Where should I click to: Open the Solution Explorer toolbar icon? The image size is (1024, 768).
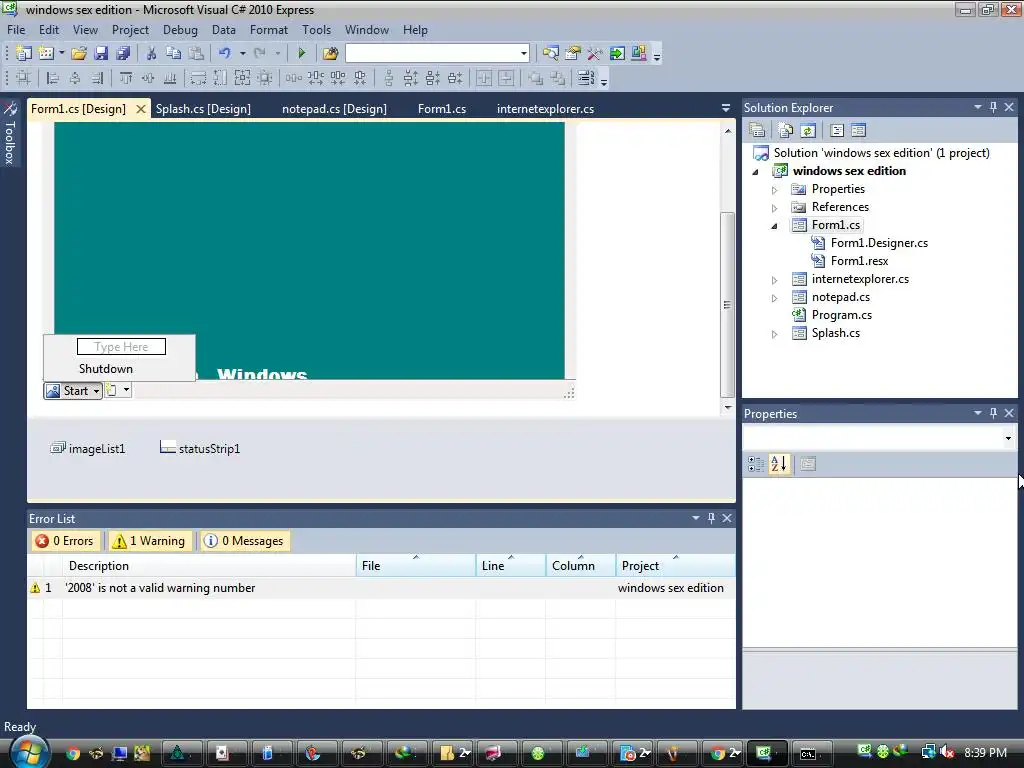(x=551, y=54)
